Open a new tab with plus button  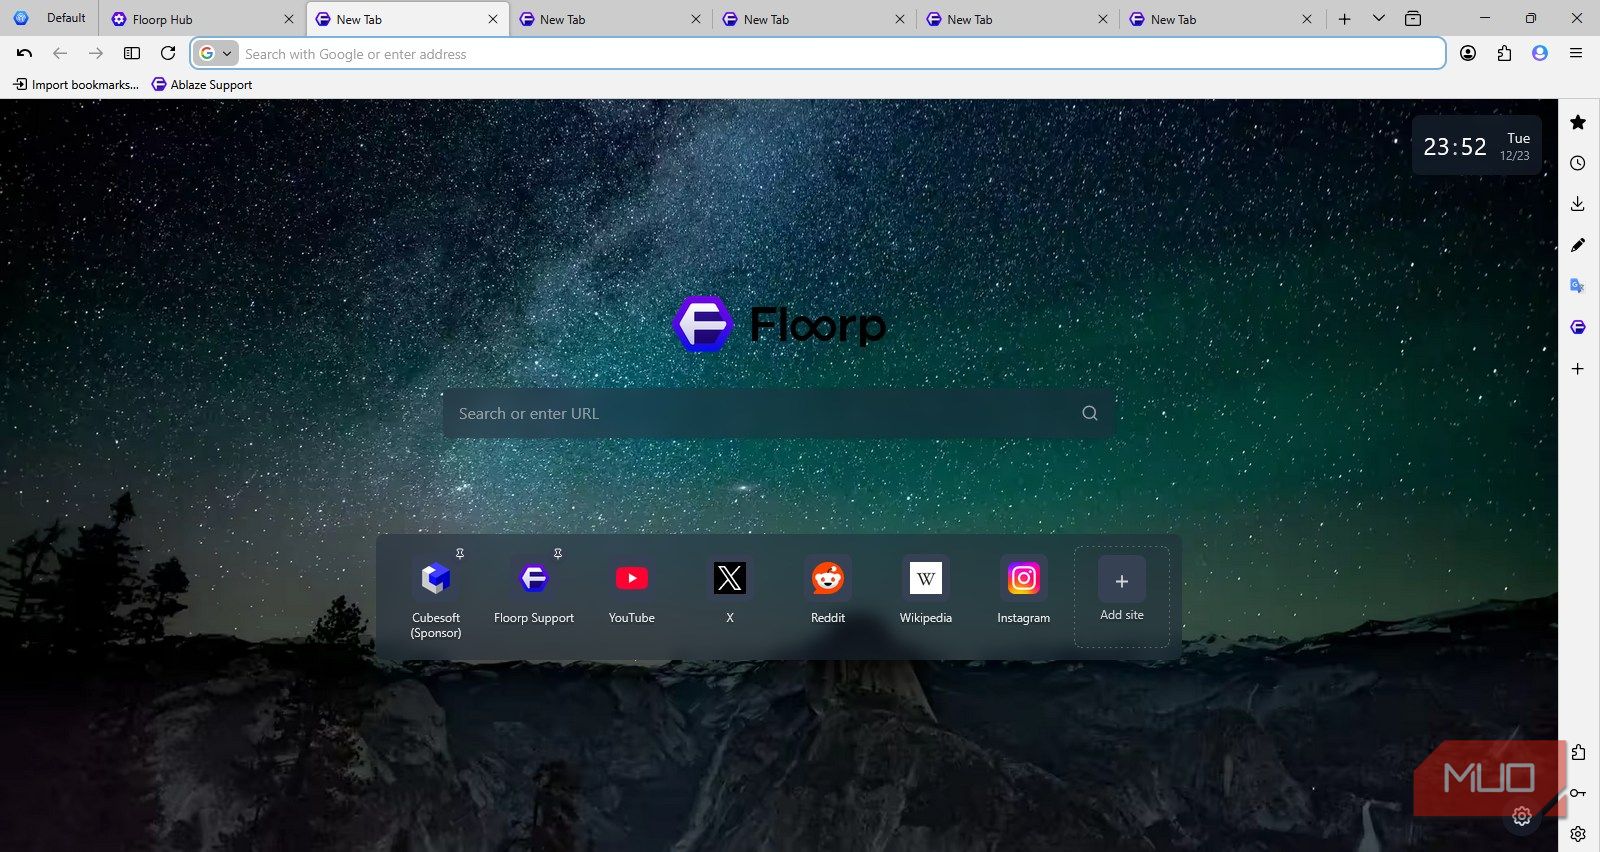[x=1345, y=19]
